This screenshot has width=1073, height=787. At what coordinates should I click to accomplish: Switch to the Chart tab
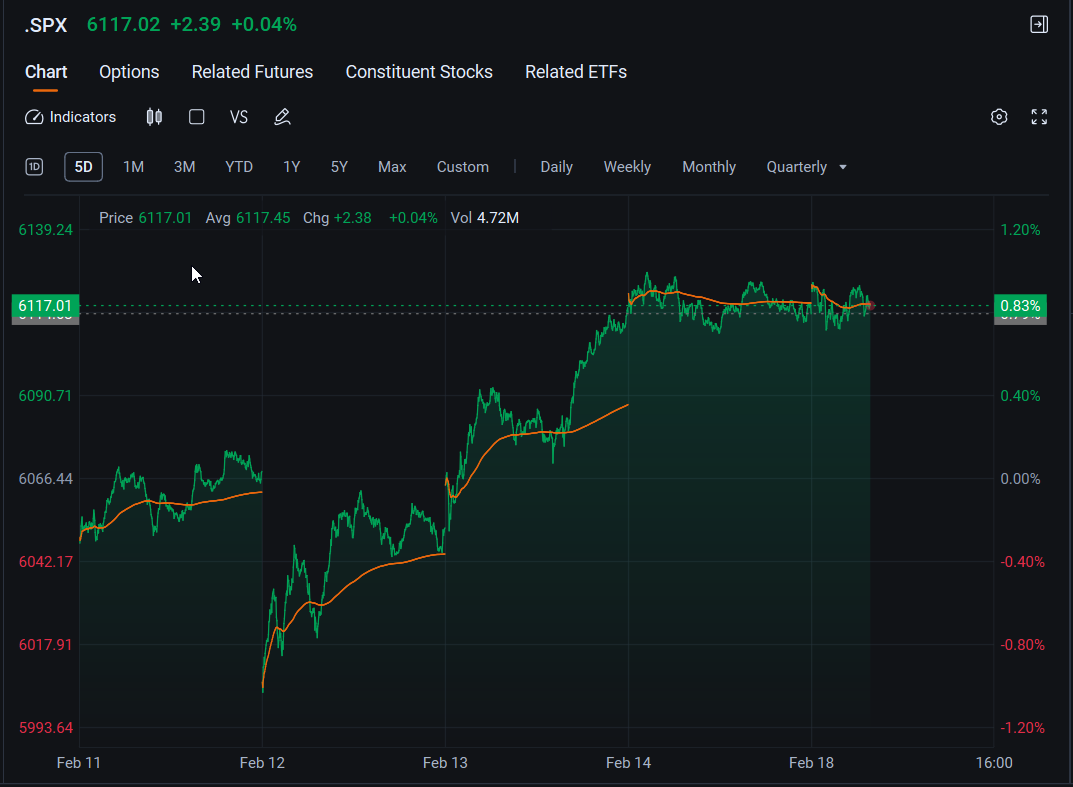[46, 72]
